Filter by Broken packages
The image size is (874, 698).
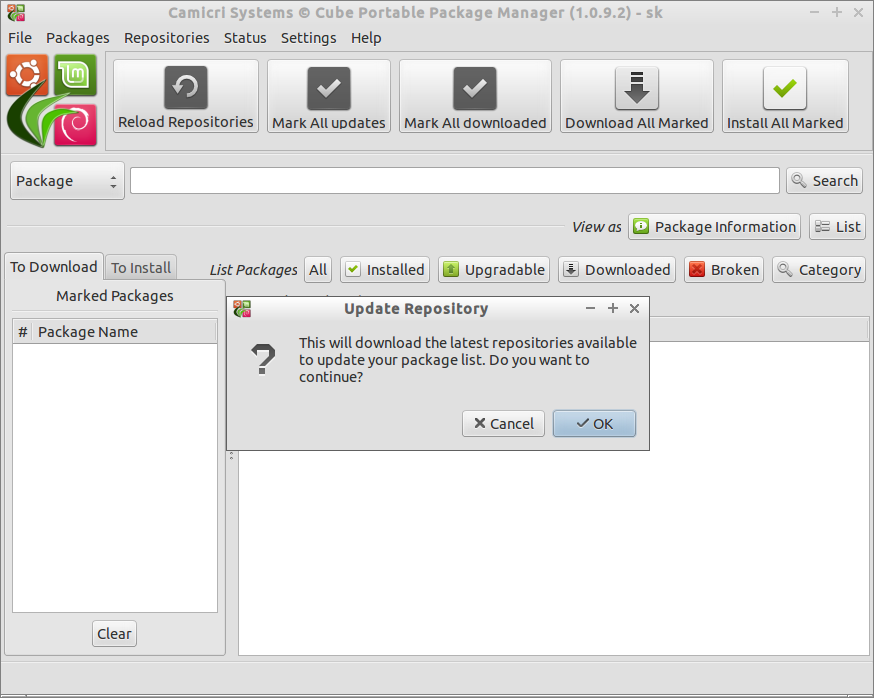[724, 269]
